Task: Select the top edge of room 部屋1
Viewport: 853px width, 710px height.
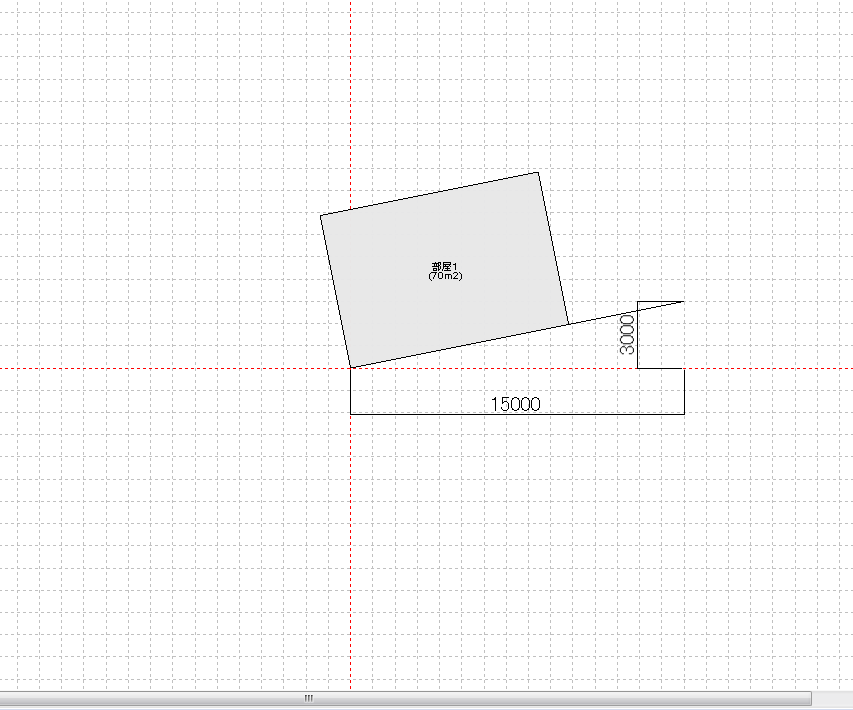Action: [430, 194]
